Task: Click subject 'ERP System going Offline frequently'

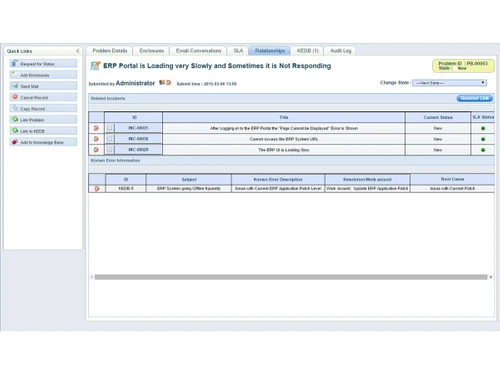Action: 189,188
